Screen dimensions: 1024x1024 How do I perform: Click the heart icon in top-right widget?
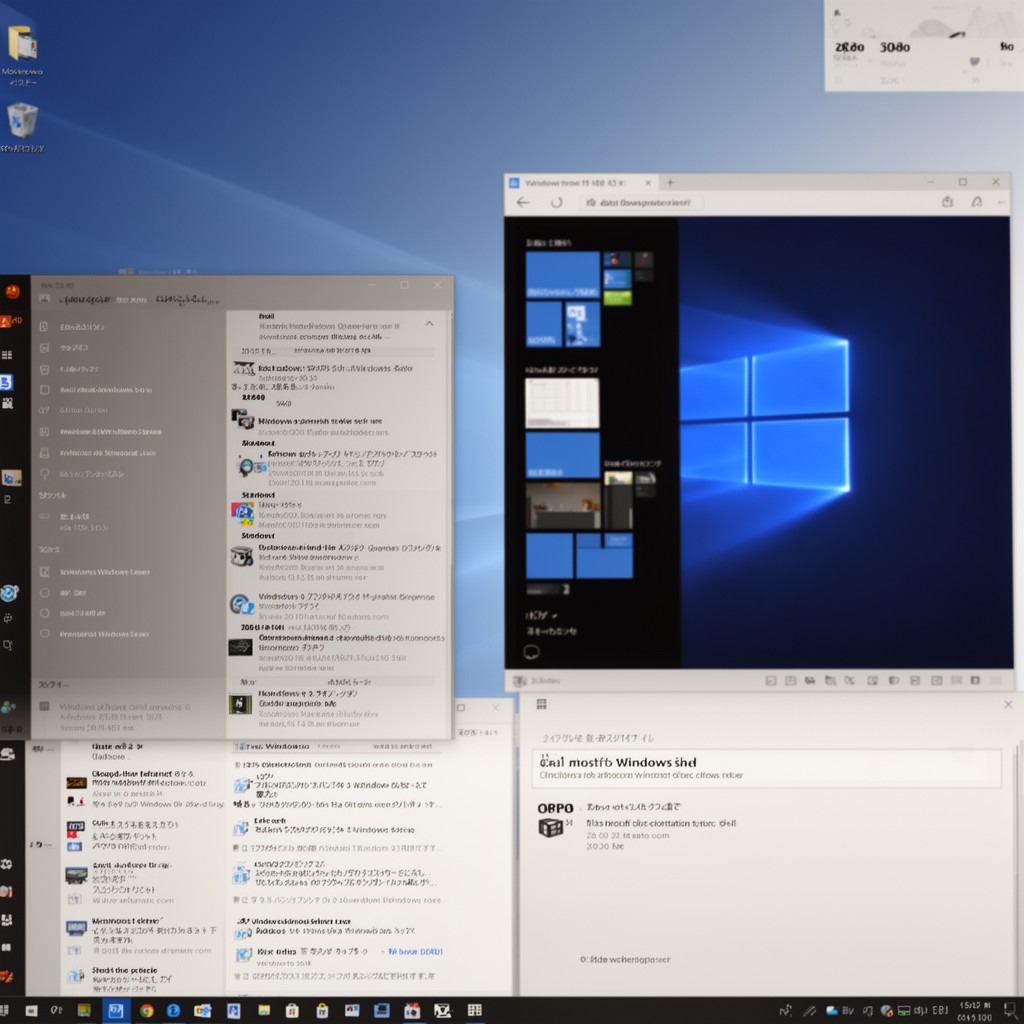point(974,62)
